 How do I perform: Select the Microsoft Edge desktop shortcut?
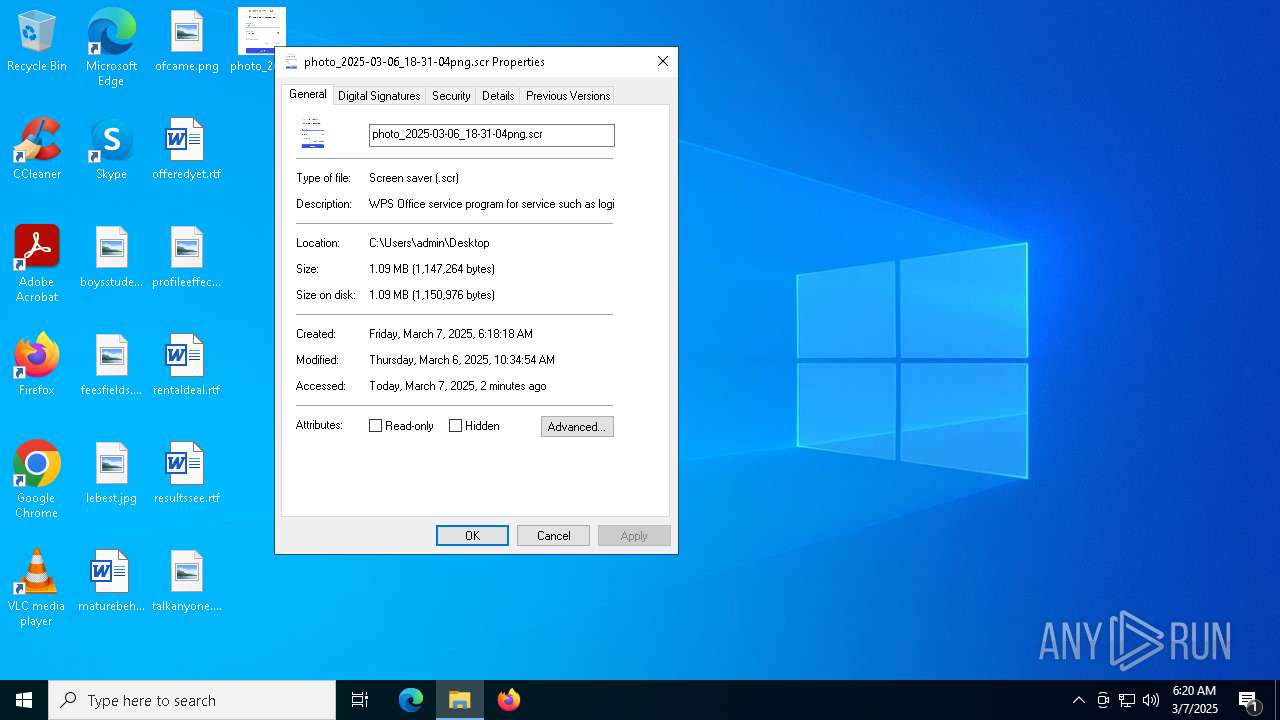point(111,47)
